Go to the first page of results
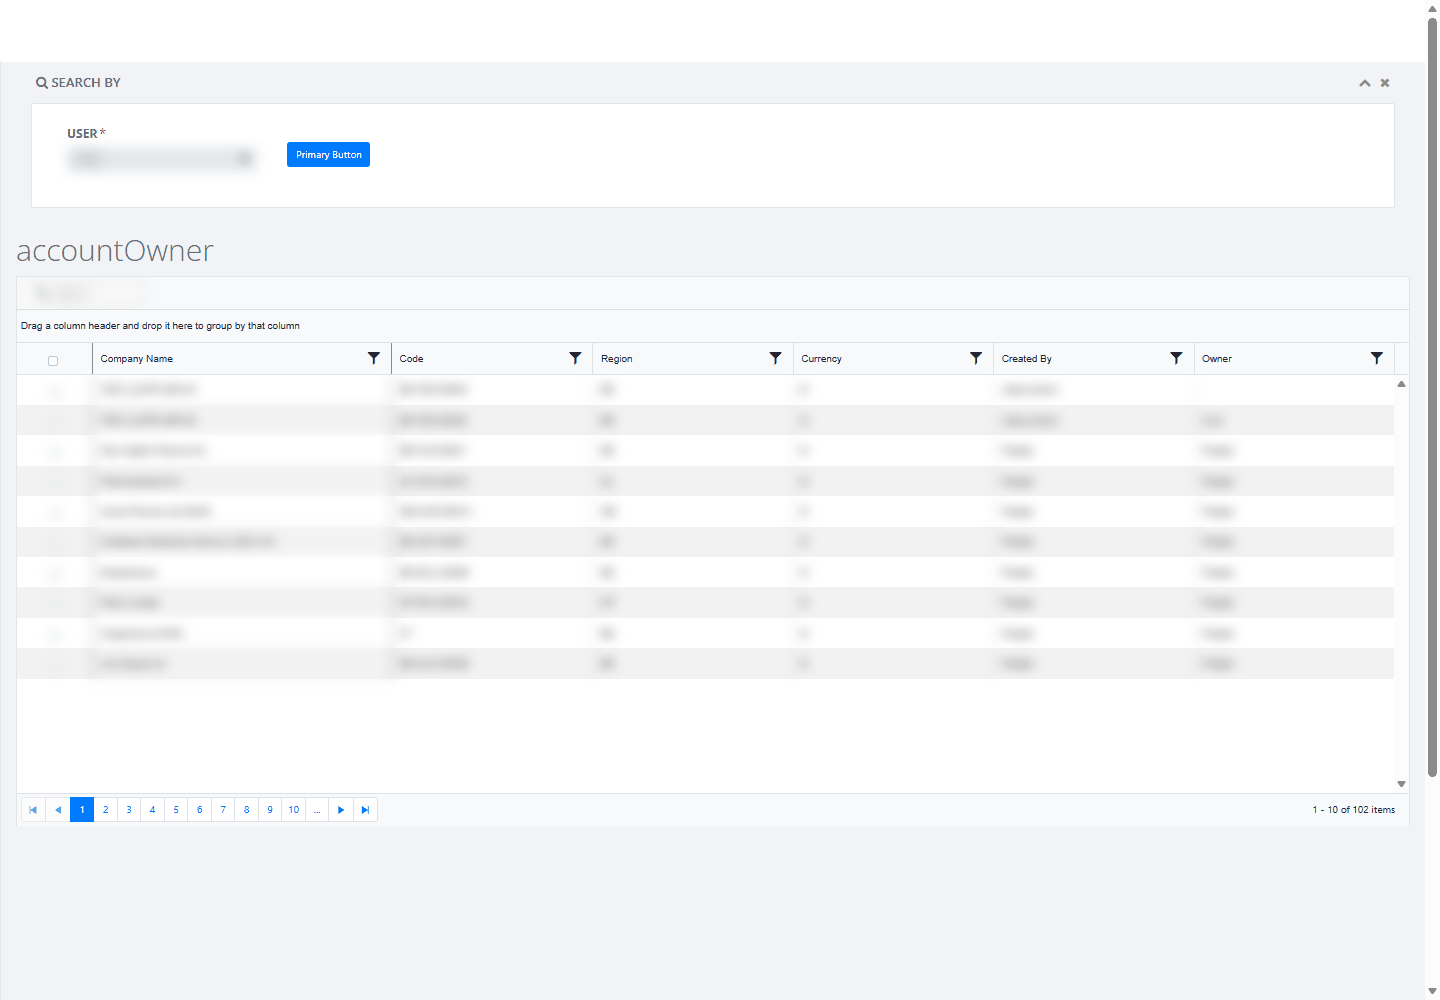This screenshot has height=1000, width=1440. pyautogui.click(x=33, y=810)
